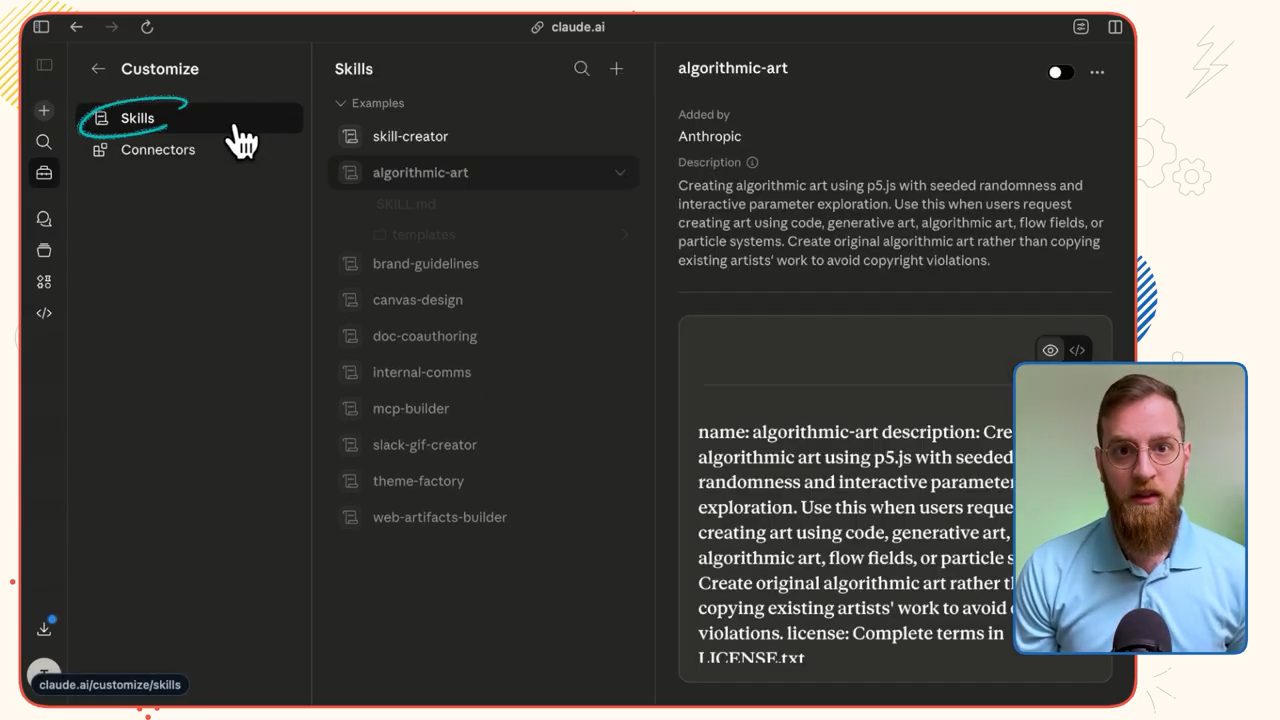The image size is (1280, 720).
Task: Open the theme-factory skill
Action: tap(483, 481)
